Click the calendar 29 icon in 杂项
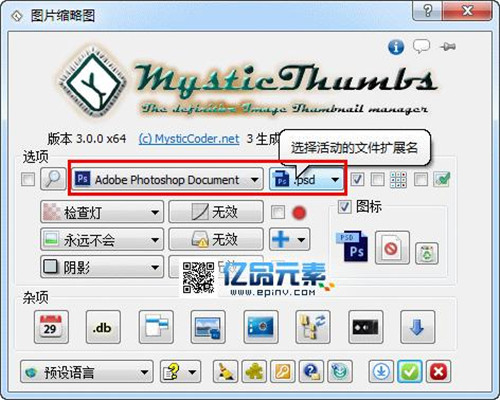 pos(51,327)
